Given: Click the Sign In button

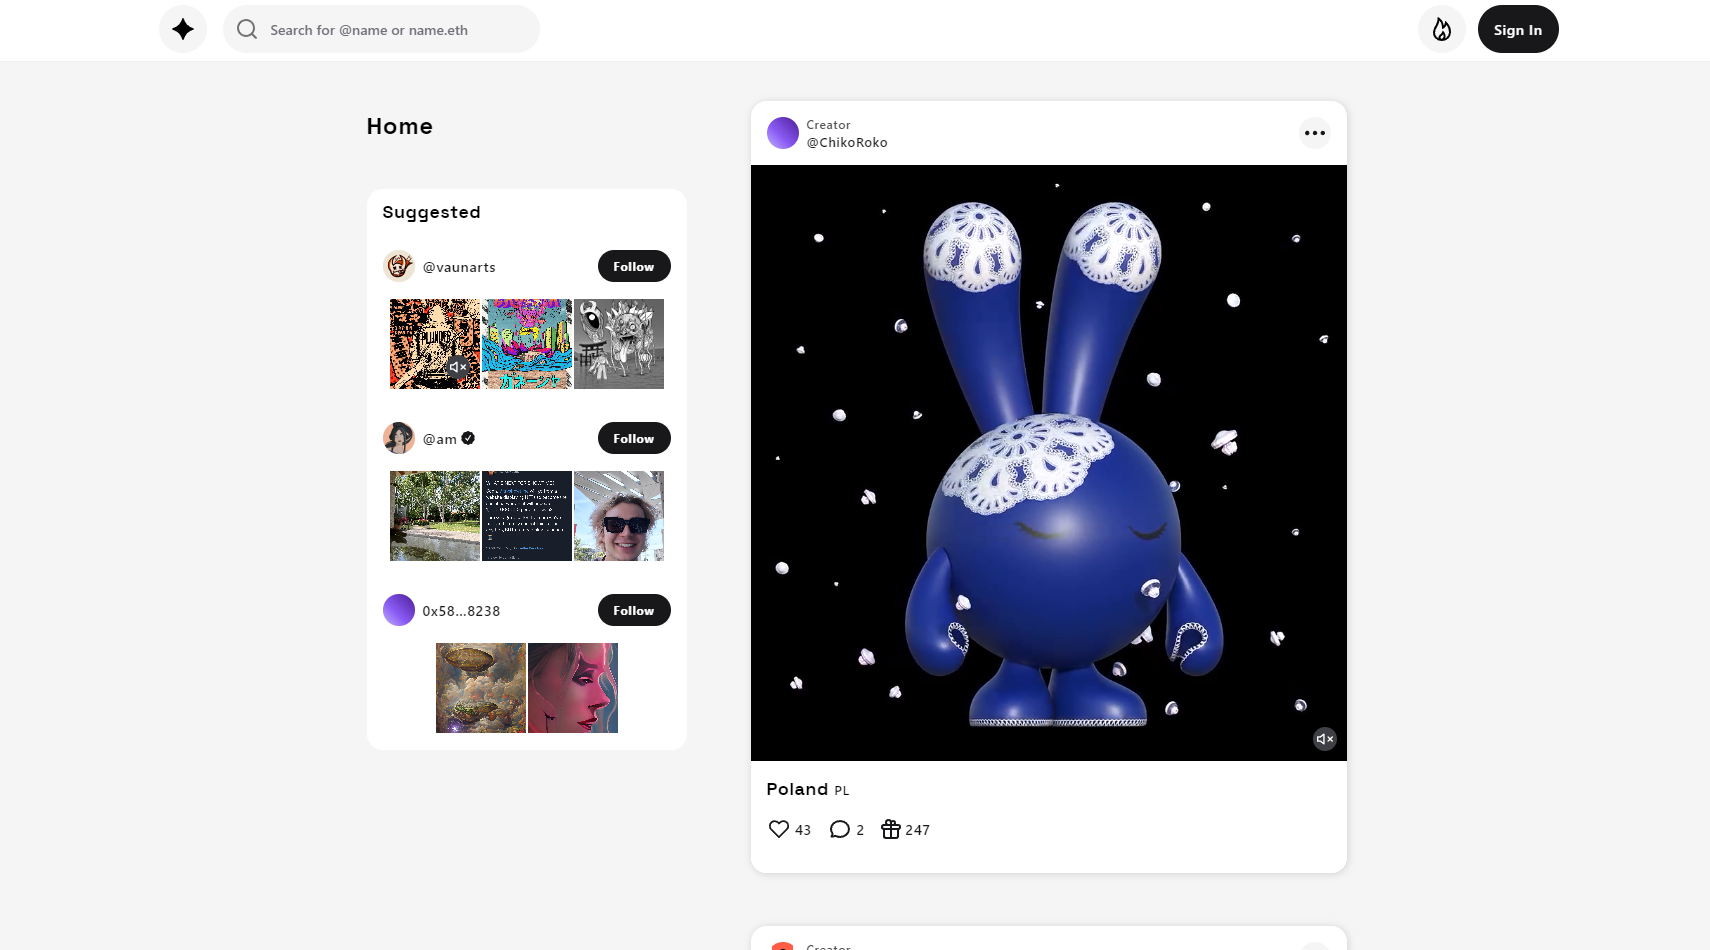Looking at the screenshot, I should [1518, 29].
